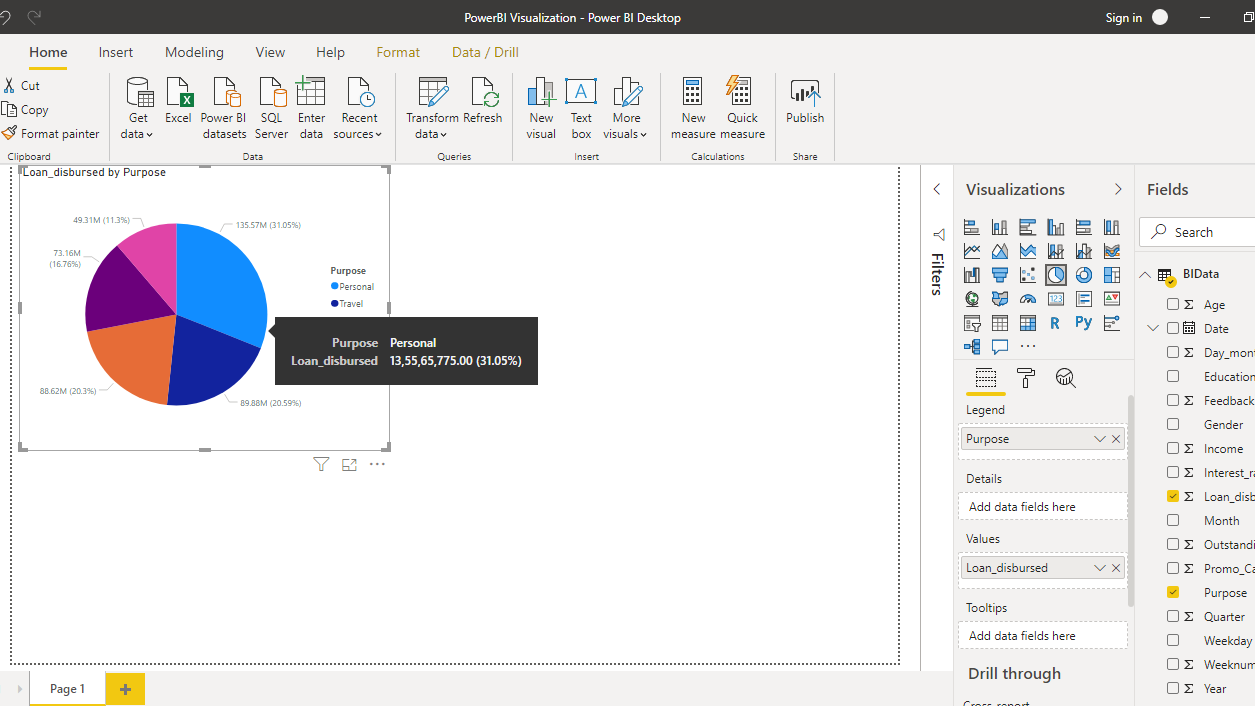The height and width of the screenshot is (706, 1255).
Task: Expand the Date hierarchy field
Action: coord(1153,328)
